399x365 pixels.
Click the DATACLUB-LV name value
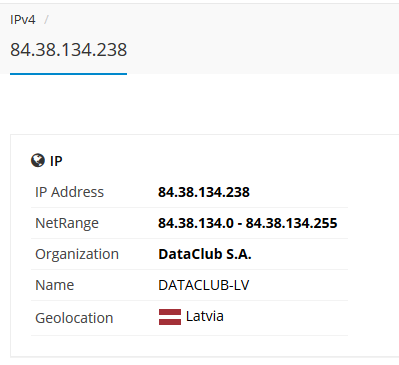point(204,285)
